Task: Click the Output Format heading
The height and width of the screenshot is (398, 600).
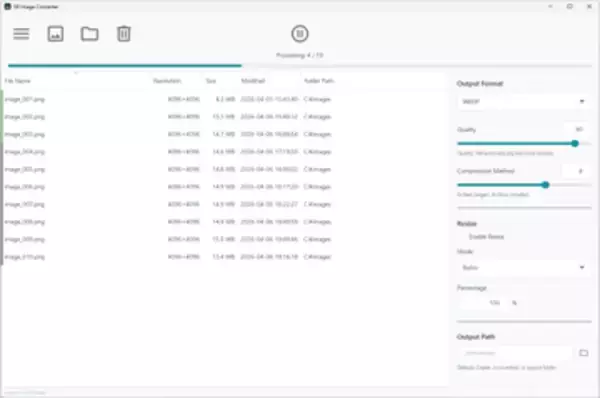Action: (480, 83)
